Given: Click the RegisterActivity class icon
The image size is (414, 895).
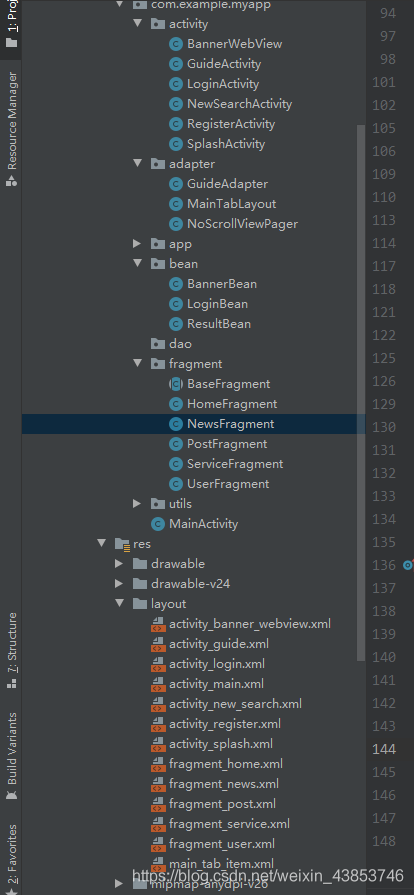Looking at the screenshot, I should [176, 124].
